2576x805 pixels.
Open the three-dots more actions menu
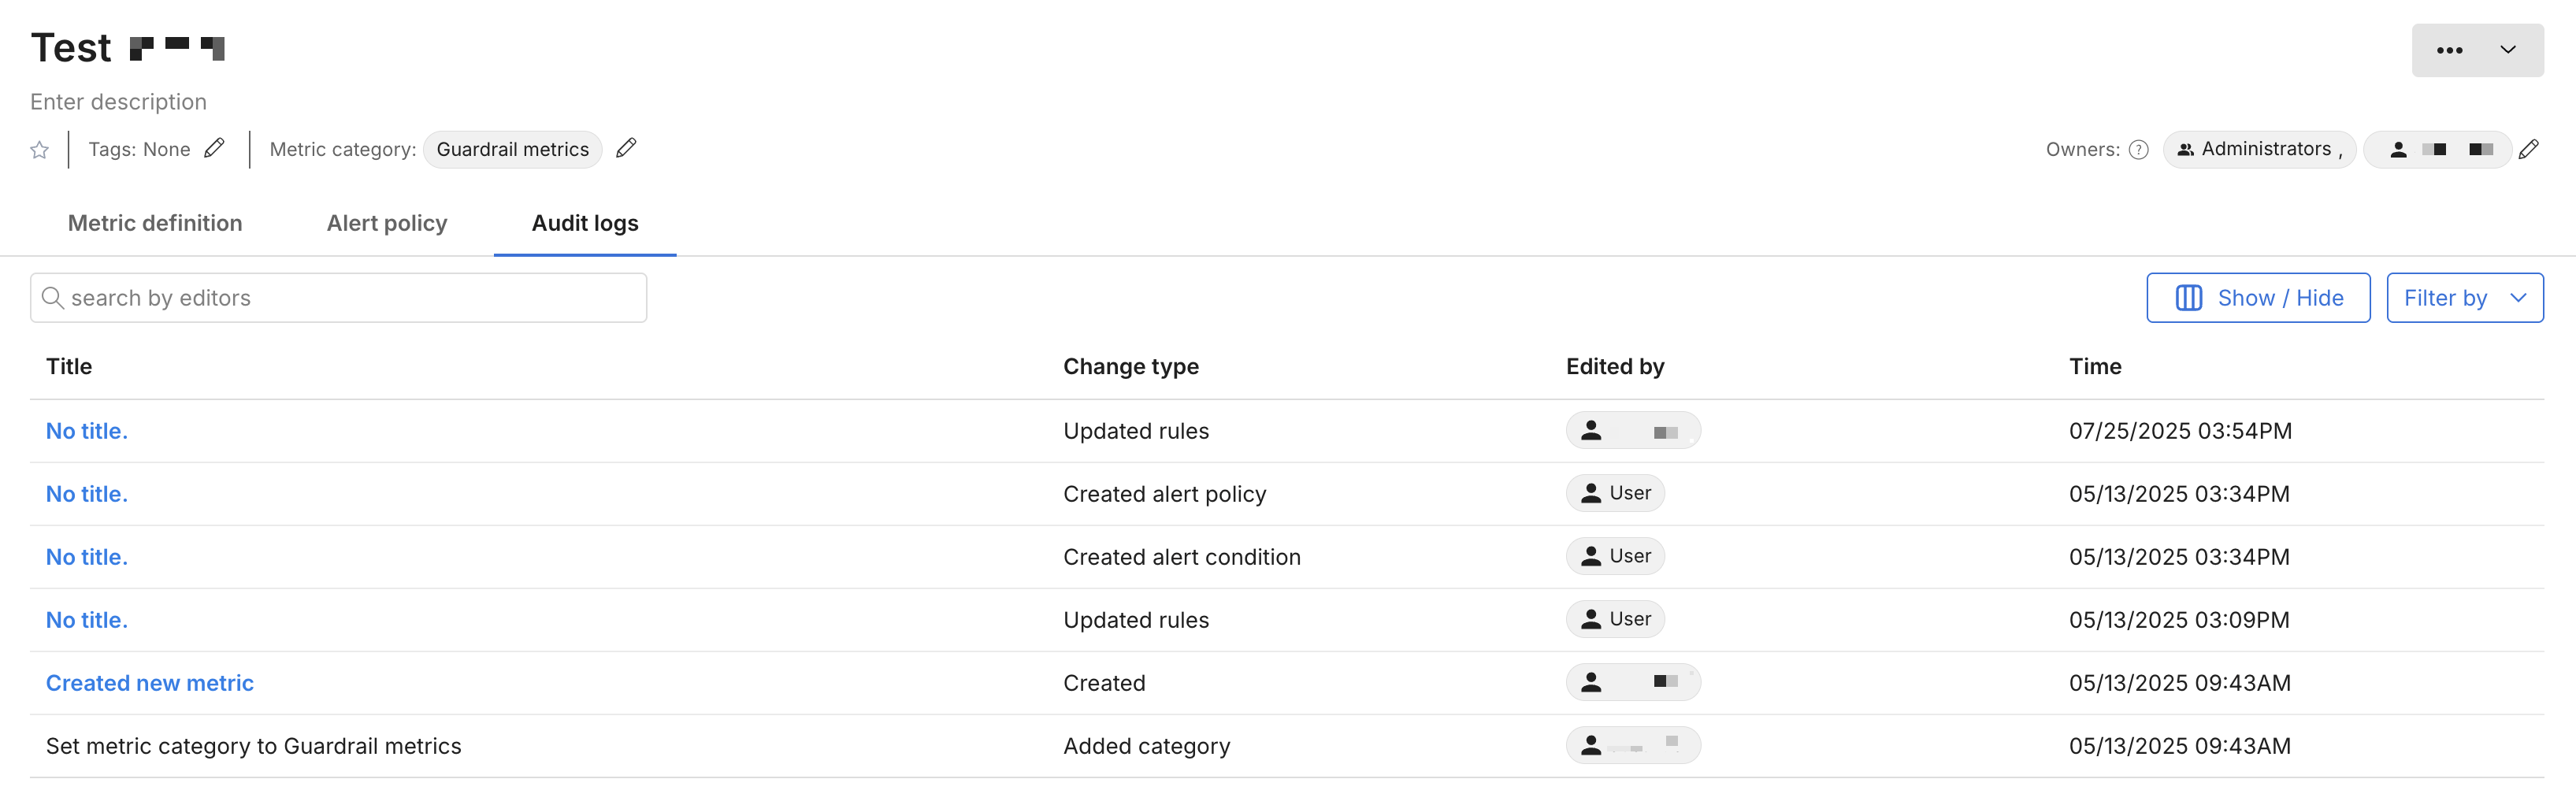click(2449, 50)
